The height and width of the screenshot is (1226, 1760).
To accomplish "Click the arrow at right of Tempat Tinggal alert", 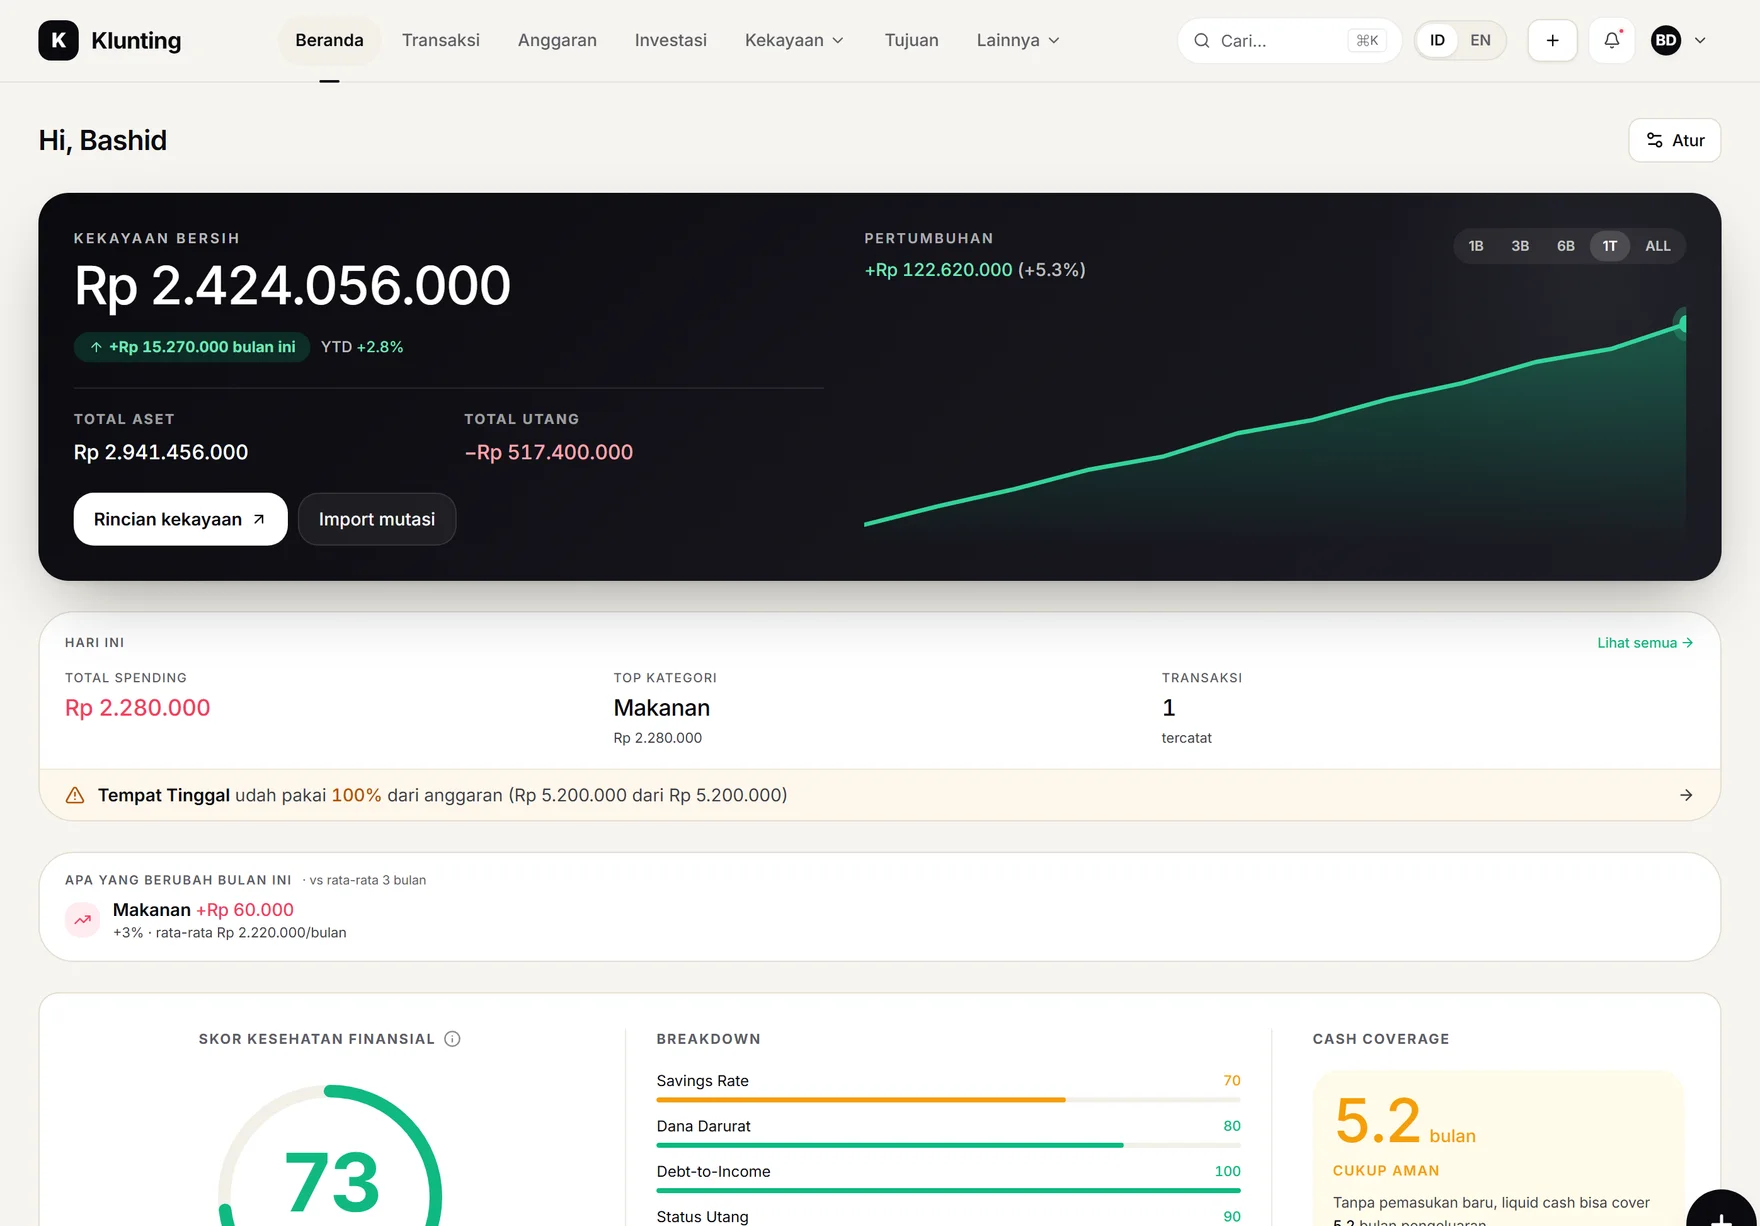I will [x=1686, y=795].
